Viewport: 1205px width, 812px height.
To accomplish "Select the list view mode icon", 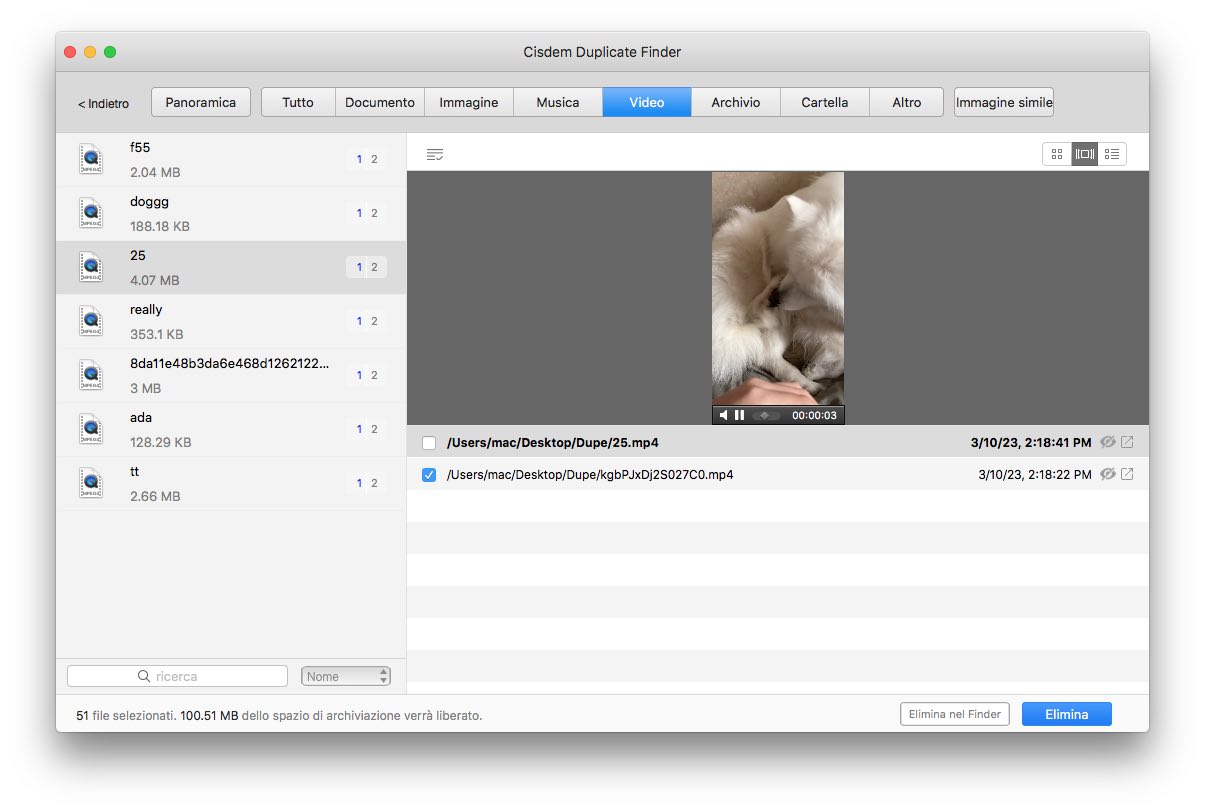I will [x=1112, y=154].
